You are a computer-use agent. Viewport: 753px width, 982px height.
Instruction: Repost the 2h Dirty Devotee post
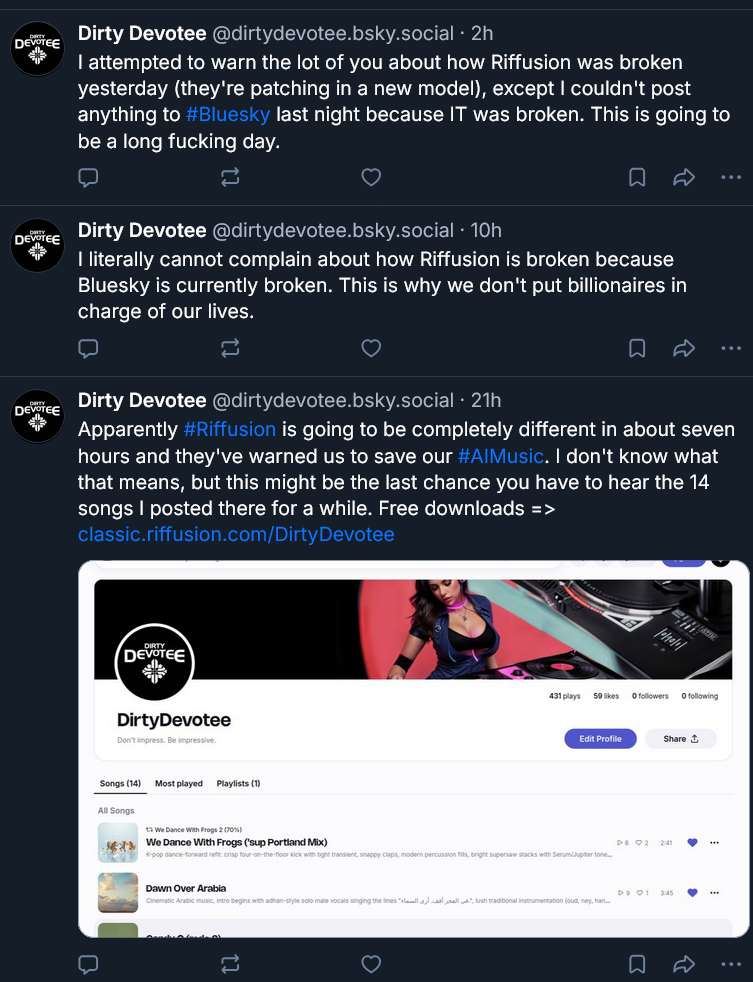click(x=230, y=178)
